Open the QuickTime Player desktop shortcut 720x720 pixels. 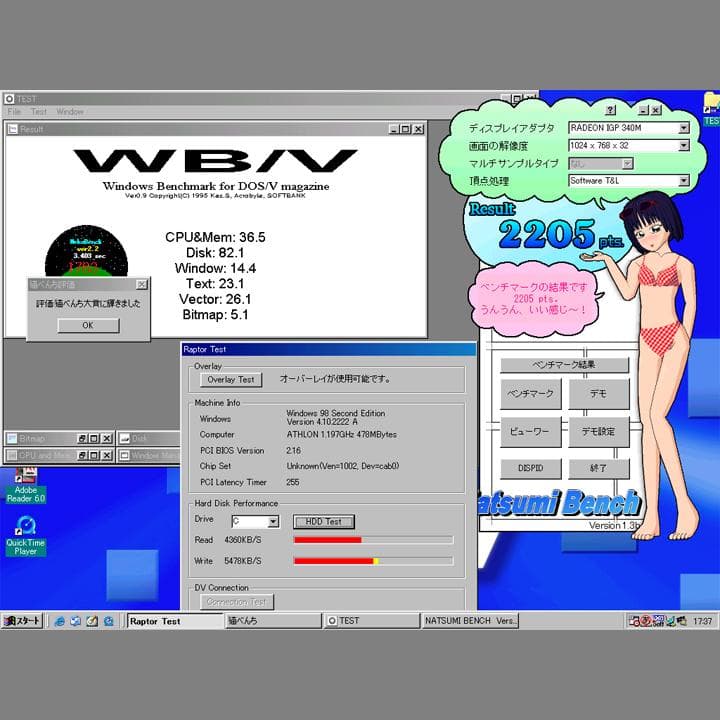pos(26,536)
